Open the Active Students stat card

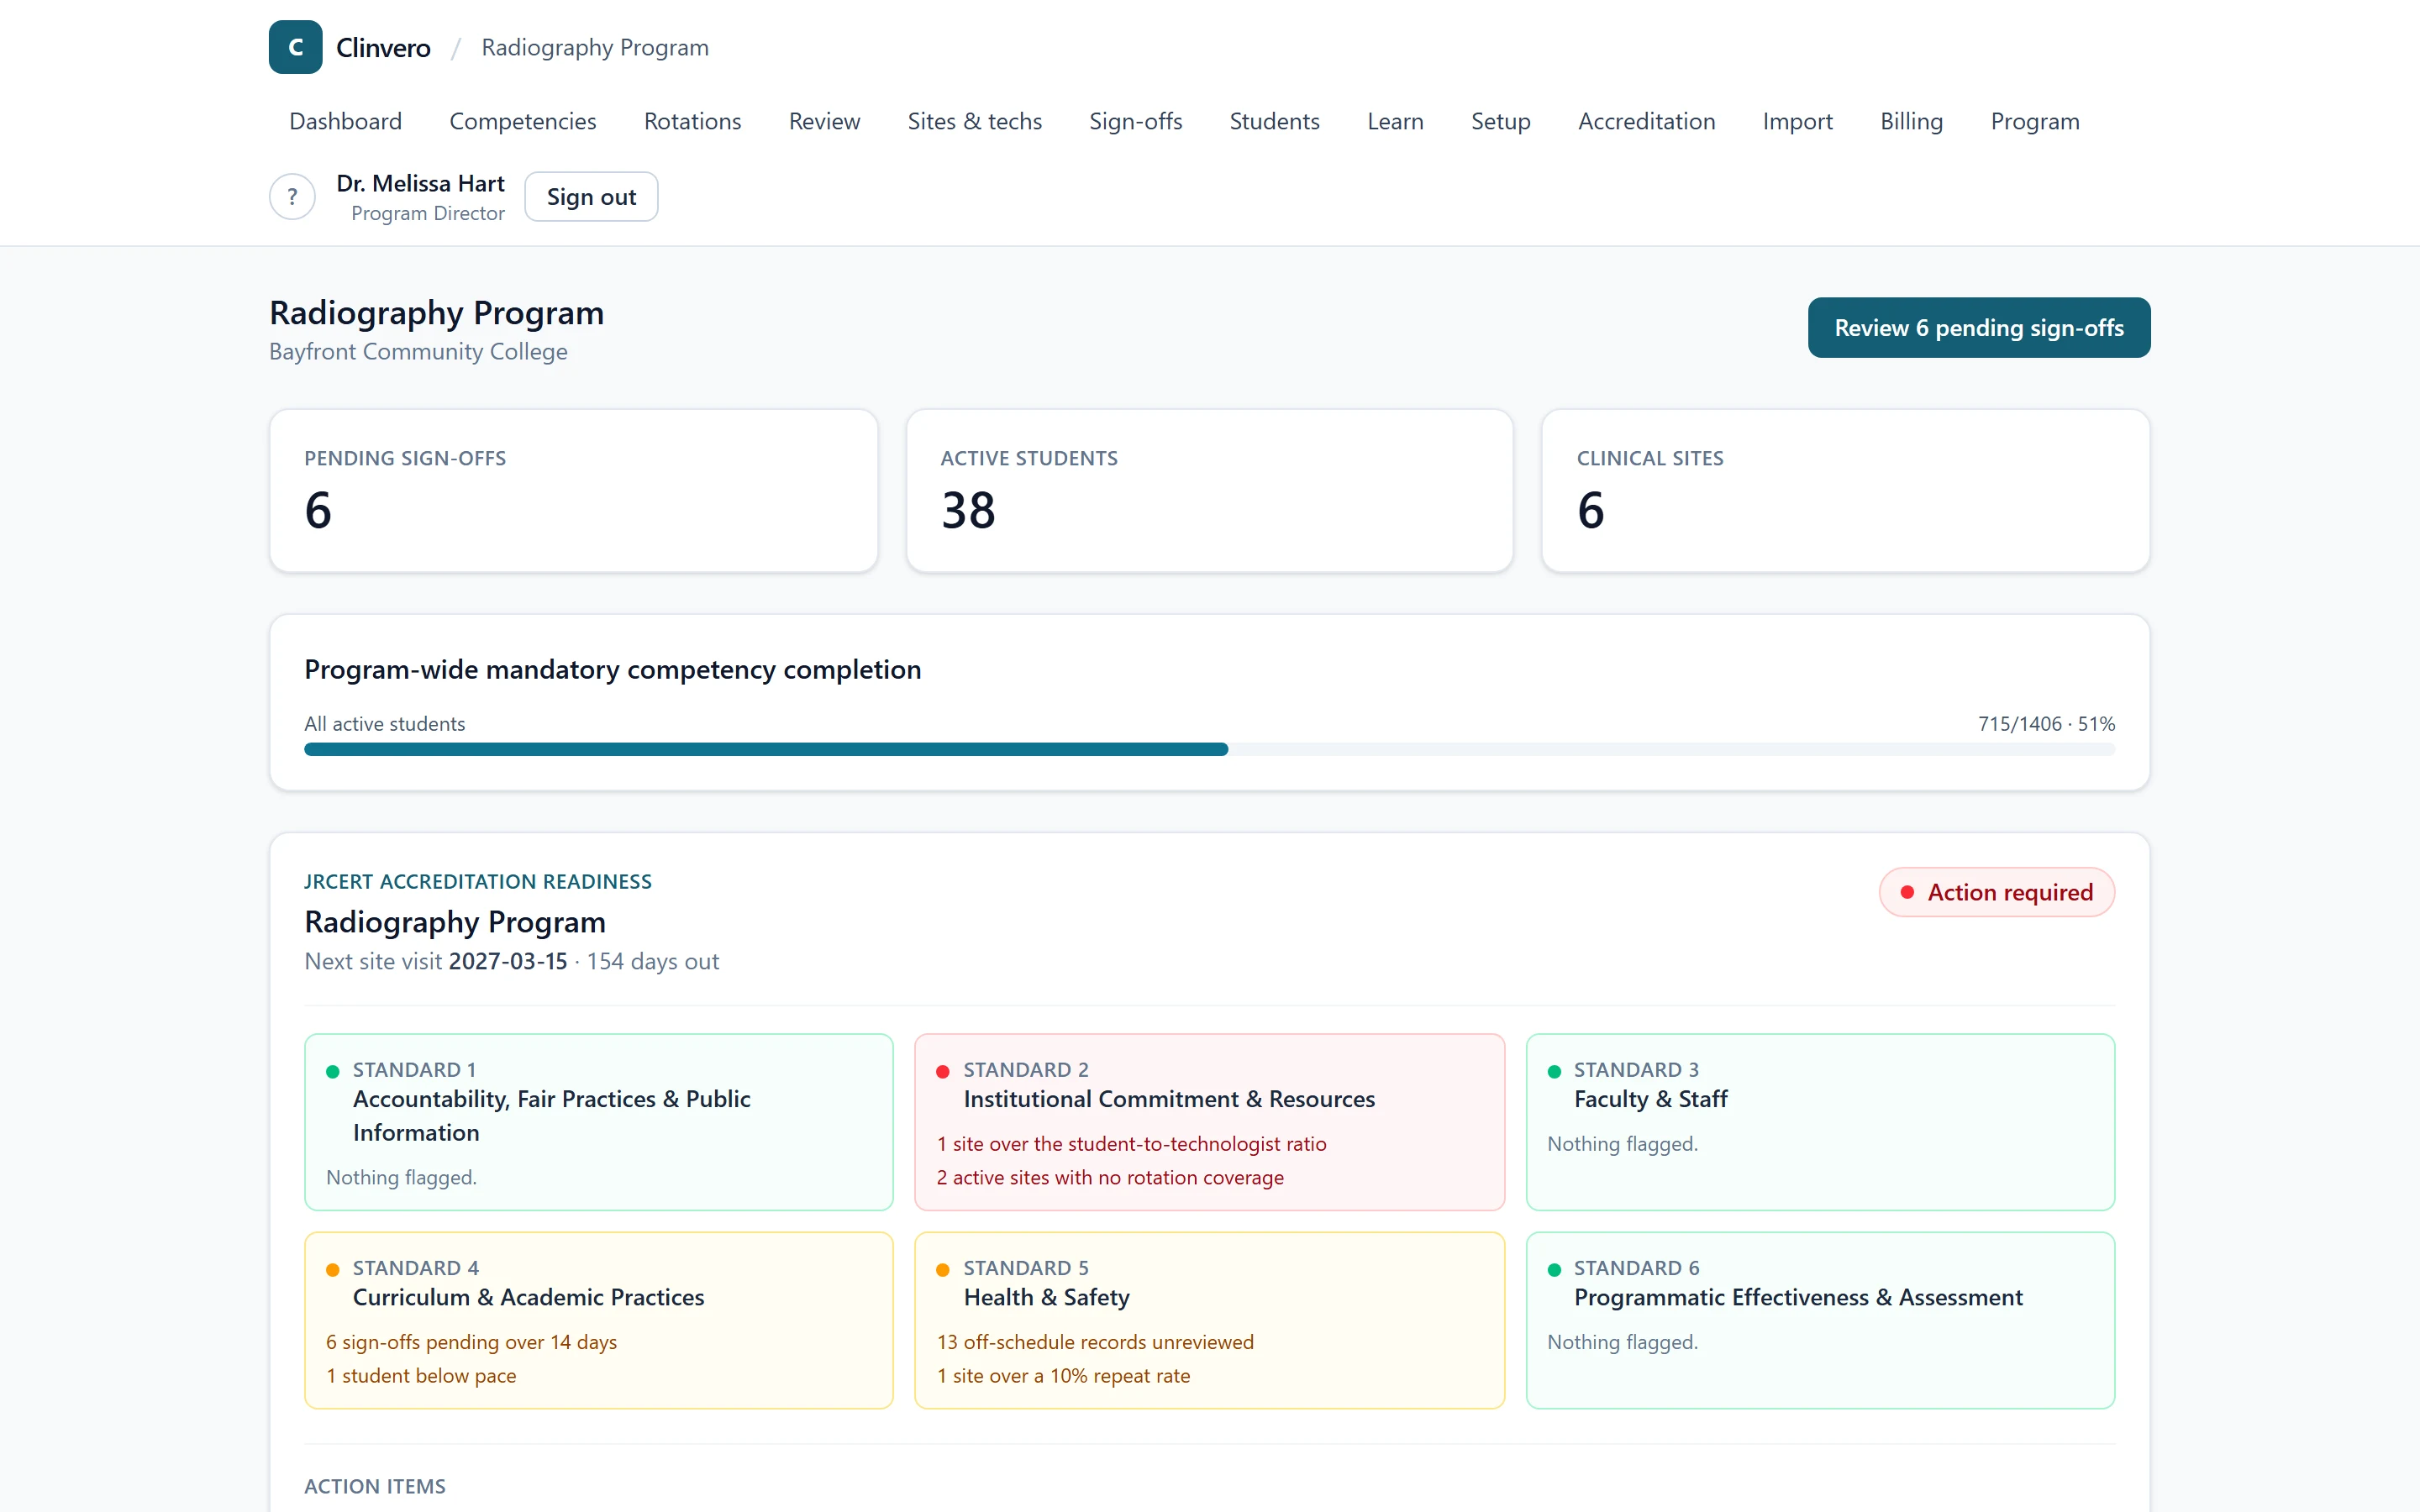pyautogui.click(x=1209, y=491)
